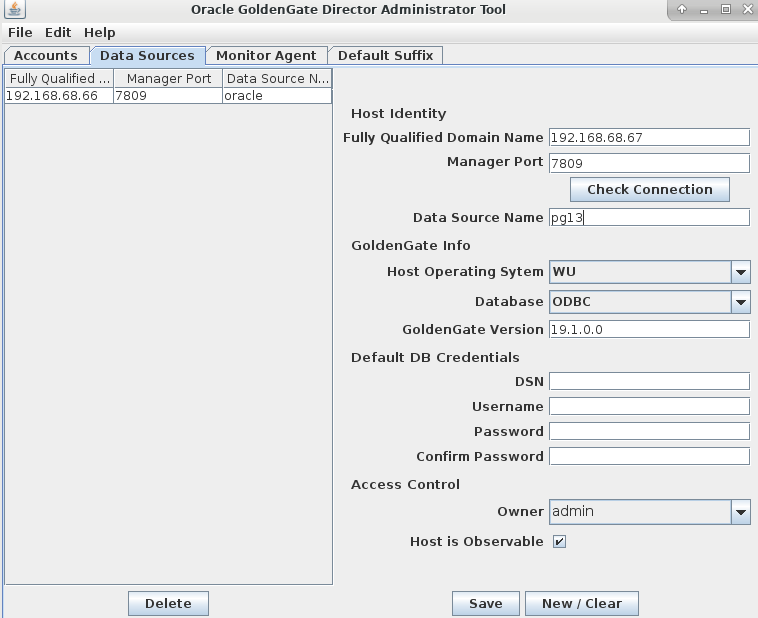Expand the Owner dropdown arrow
This screenshot has height=618, width=758.
click(x=741, y=512)
